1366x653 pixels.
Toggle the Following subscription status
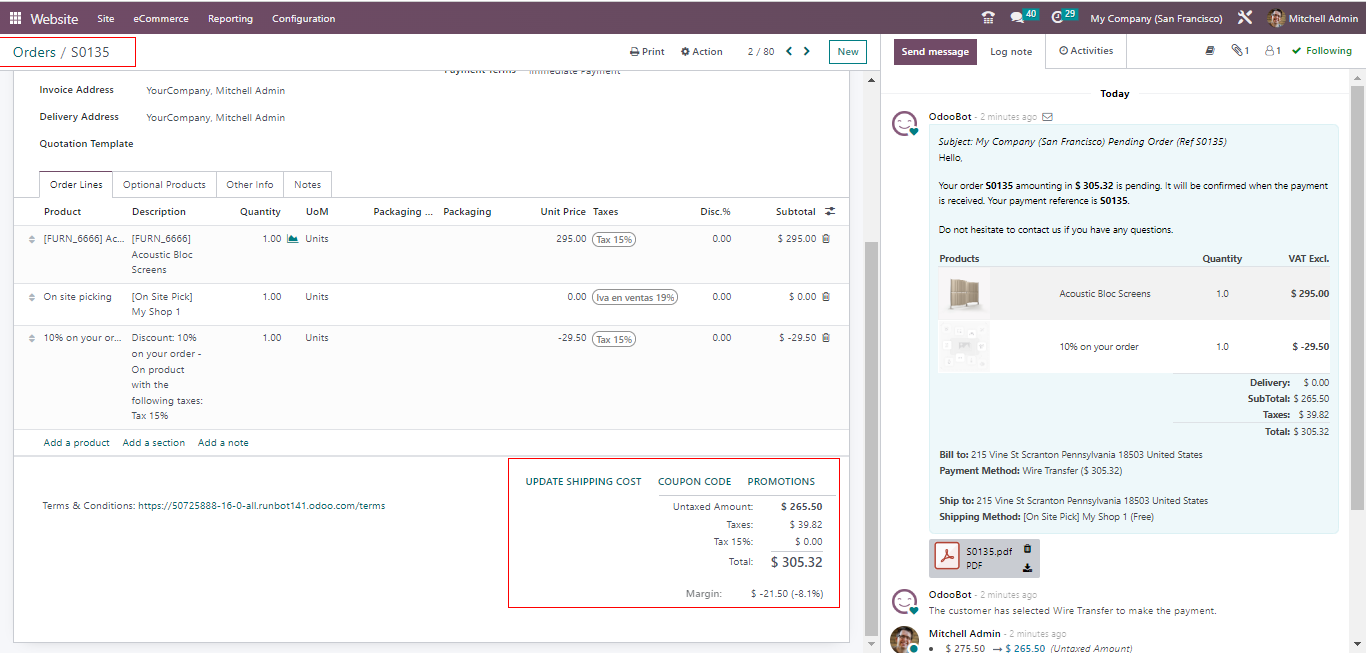(1321, 51)
